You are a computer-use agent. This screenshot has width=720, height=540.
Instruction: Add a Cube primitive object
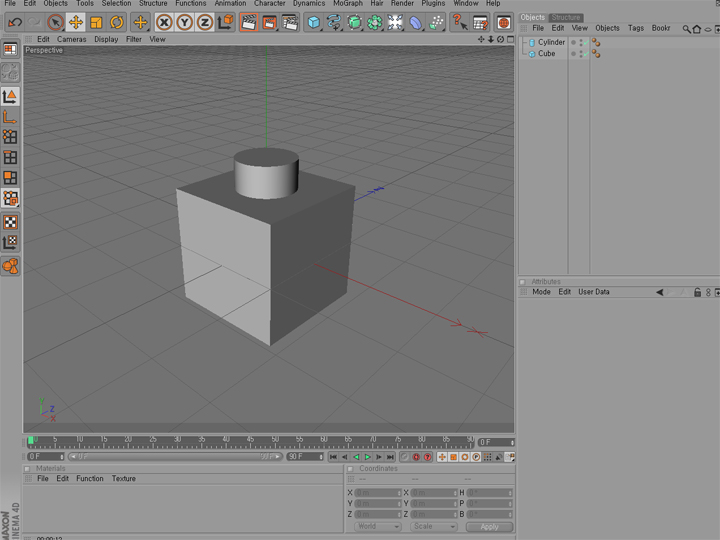314,22
